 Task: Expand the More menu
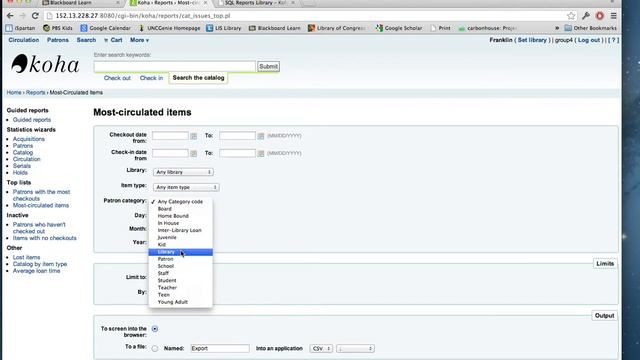(139, 40)
